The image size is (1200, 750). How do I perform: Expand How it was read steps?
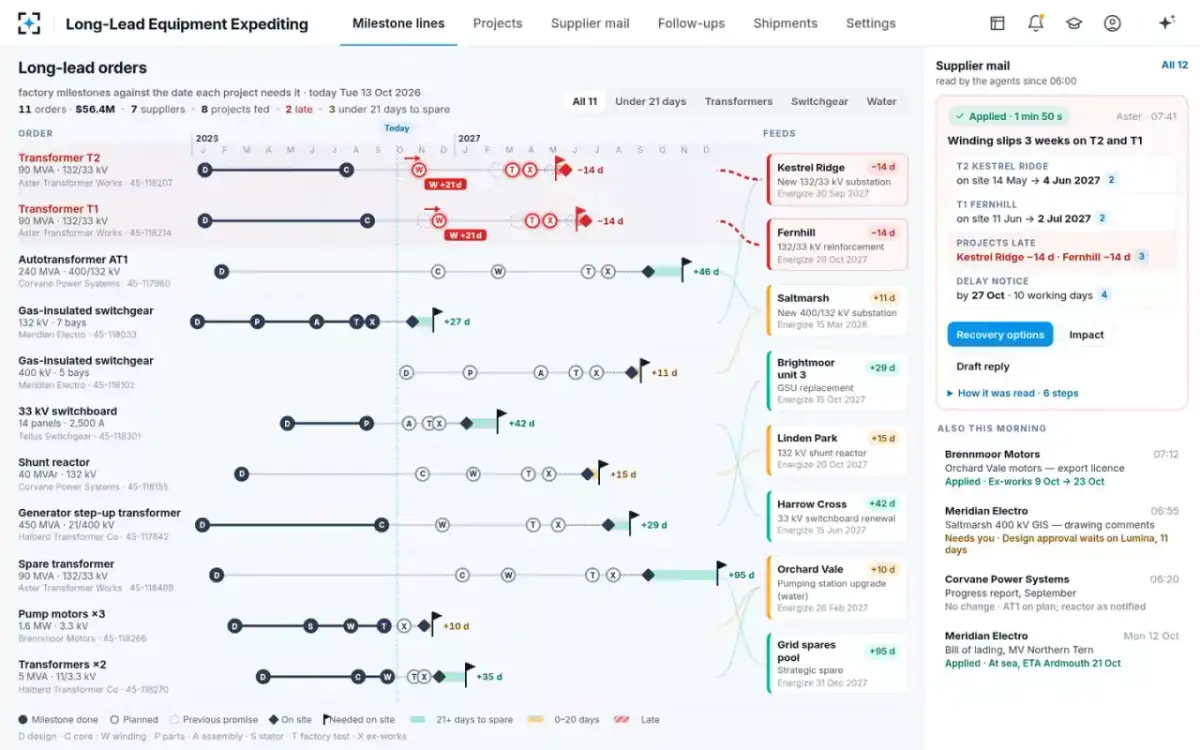(x=1012, y=393)
